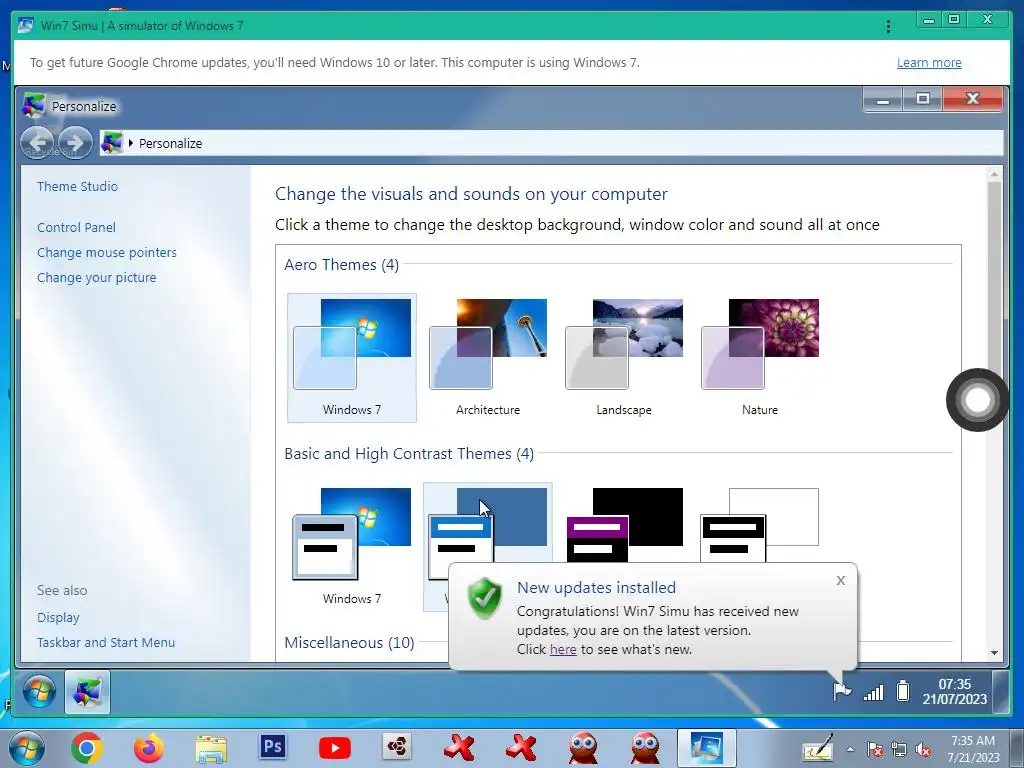Click the scrollbar down arrow in themes list
The height and width of the screenshot is (768, 1024).
click(994, 652)
